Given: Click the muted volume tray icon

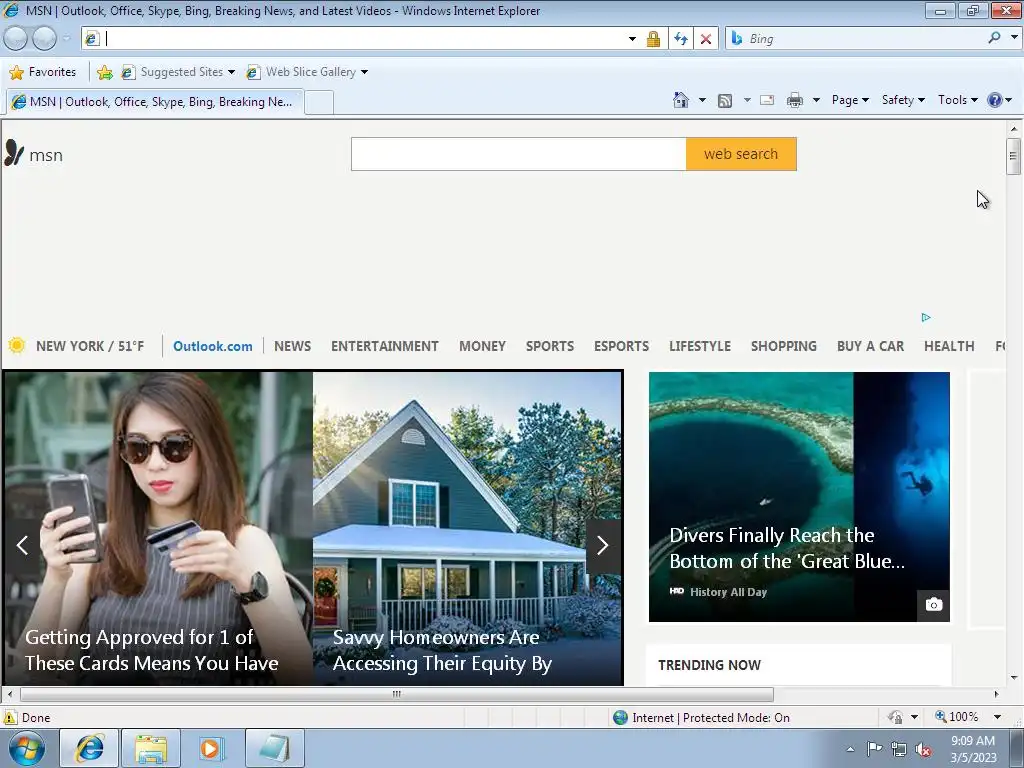Looking at the screenshot, I should pyautogui.click(x=923, y=749).
